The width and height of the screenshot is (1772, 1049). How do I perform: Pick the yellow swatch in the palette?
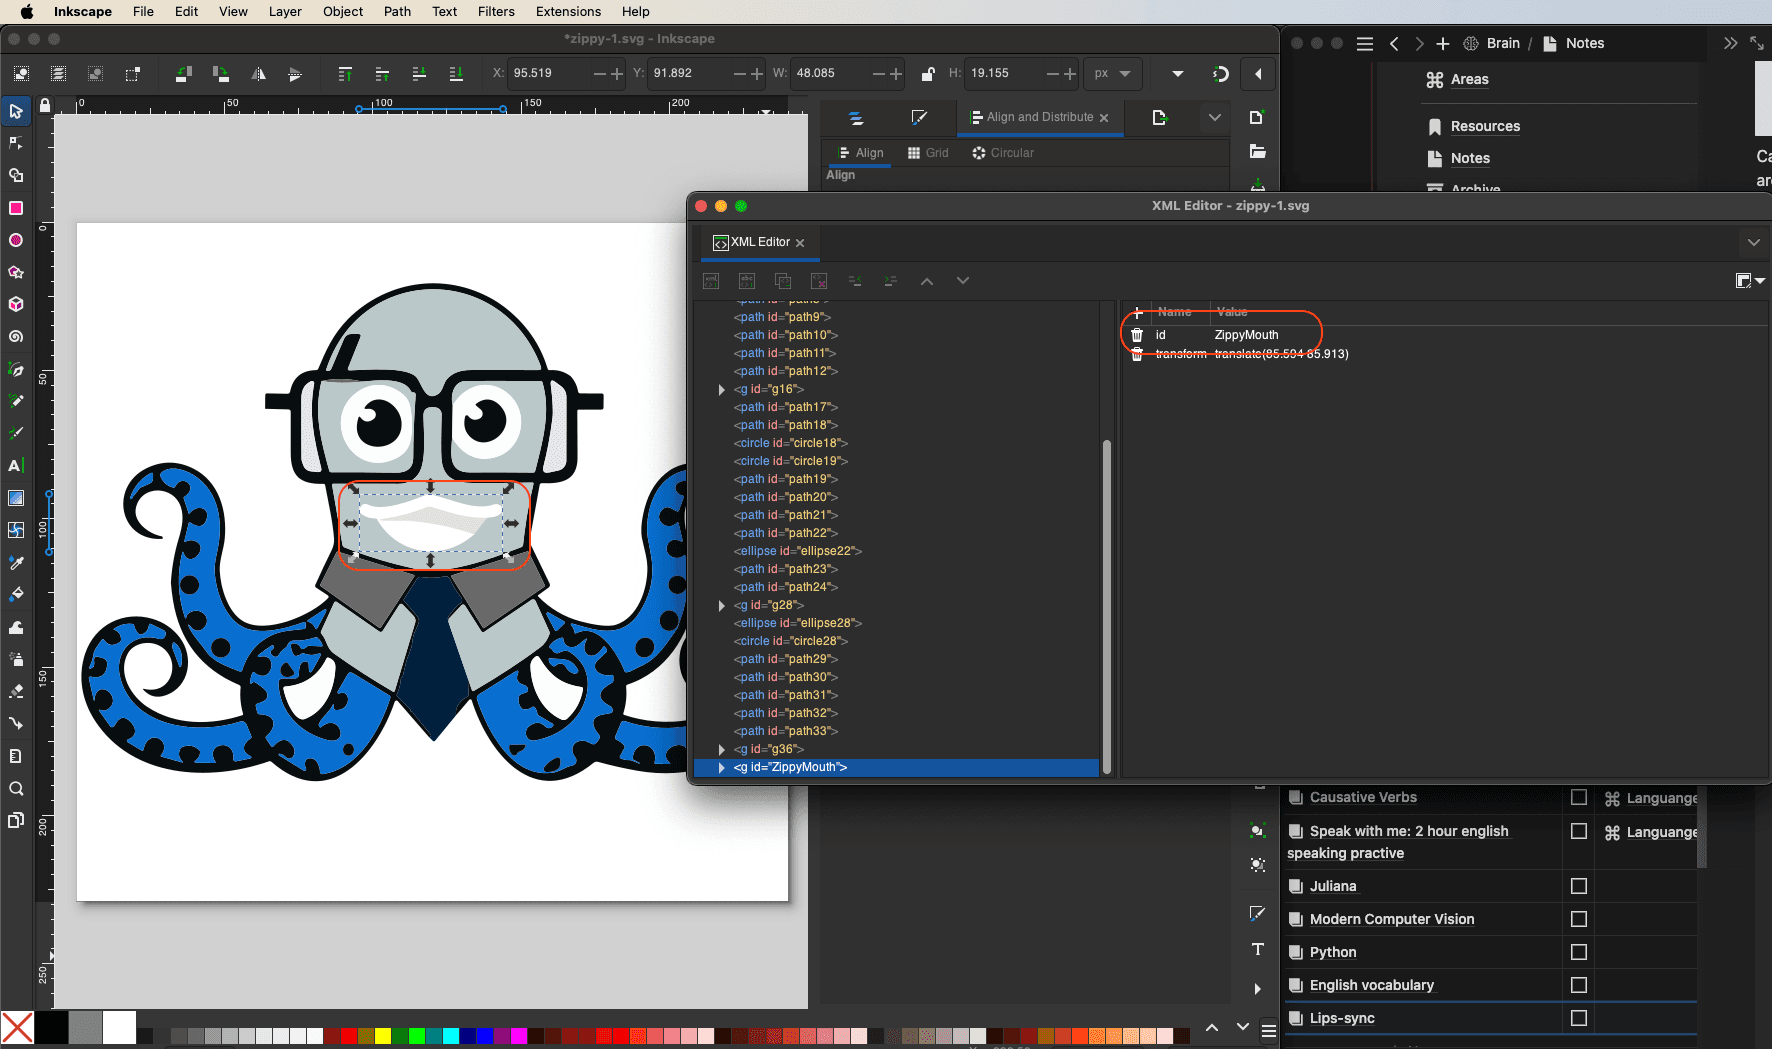tap(382, 1036)
